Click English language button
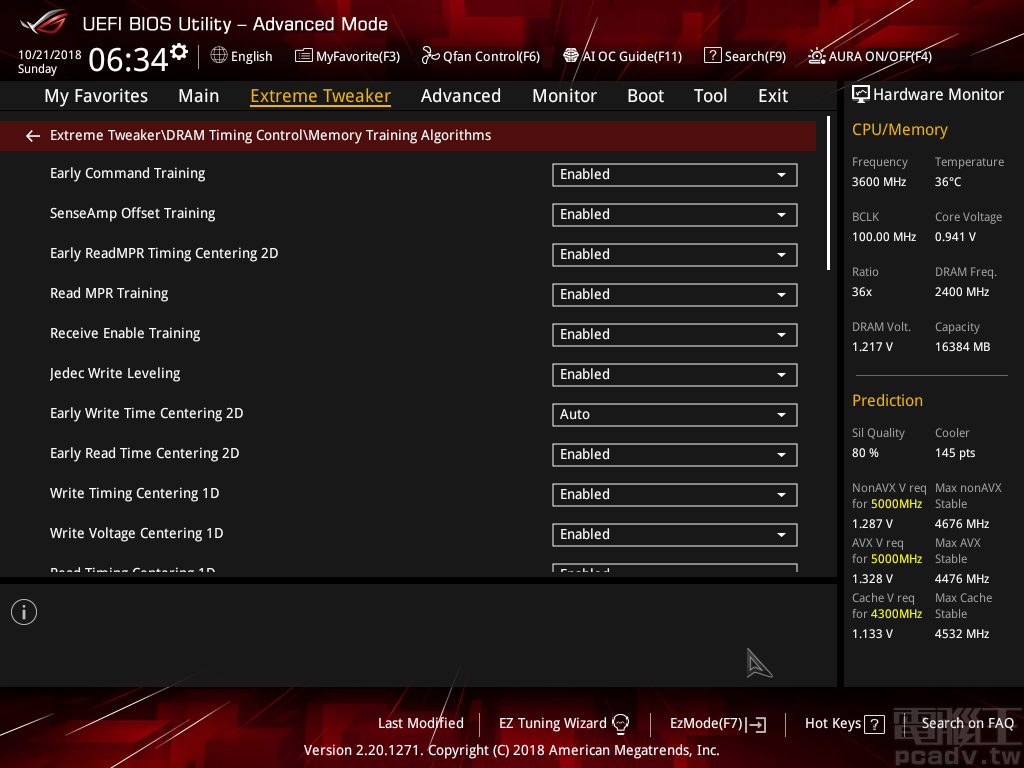 tap(242, 56)
